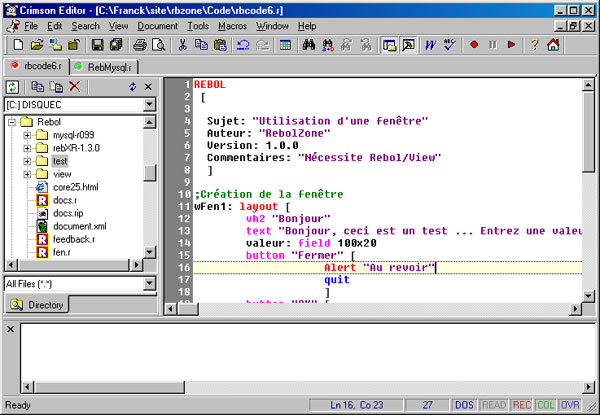Open the home page house icon

553,45
